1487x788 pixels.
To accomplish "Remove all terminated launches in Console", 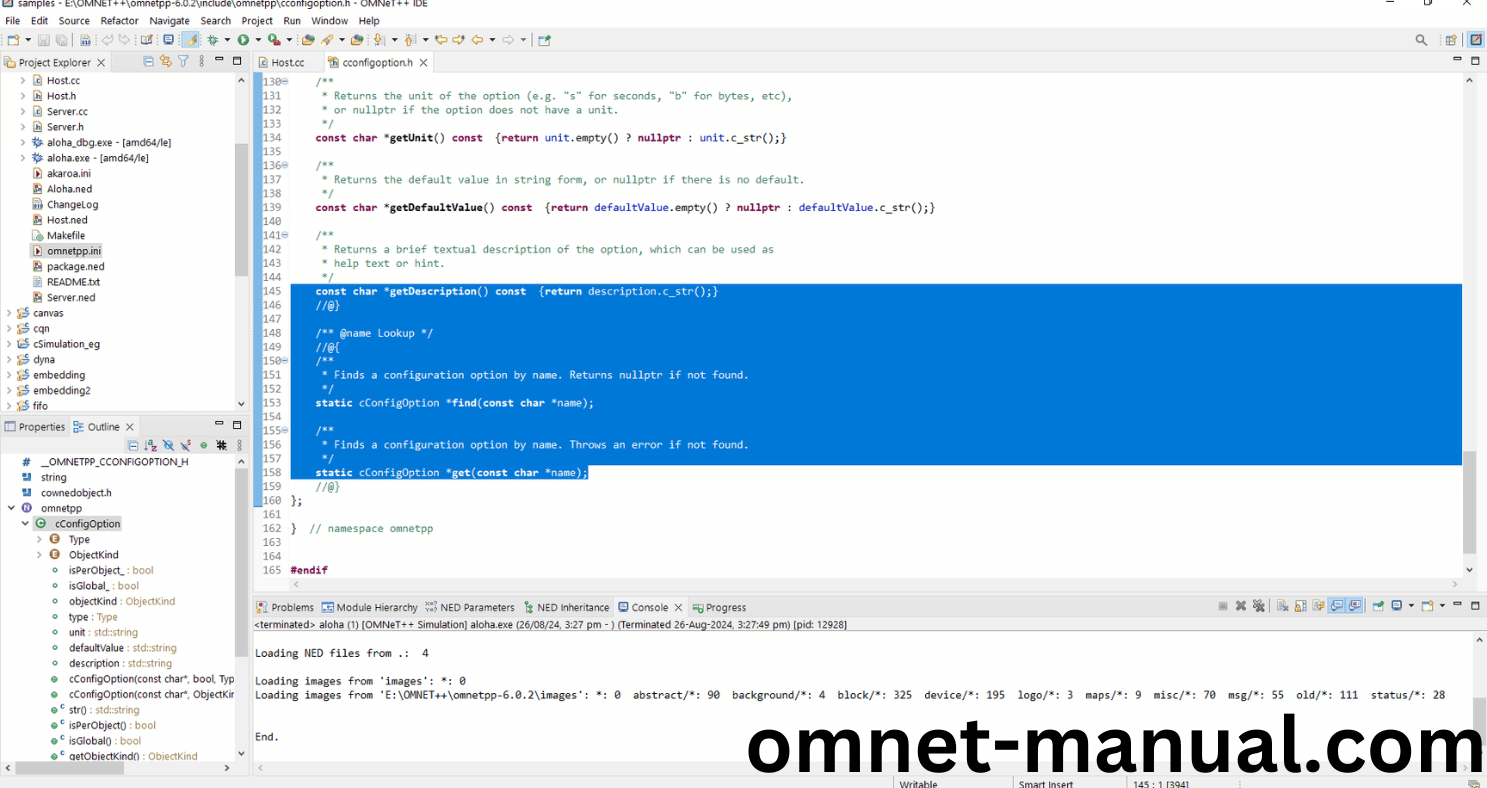I will click(x=1258, y=606).
